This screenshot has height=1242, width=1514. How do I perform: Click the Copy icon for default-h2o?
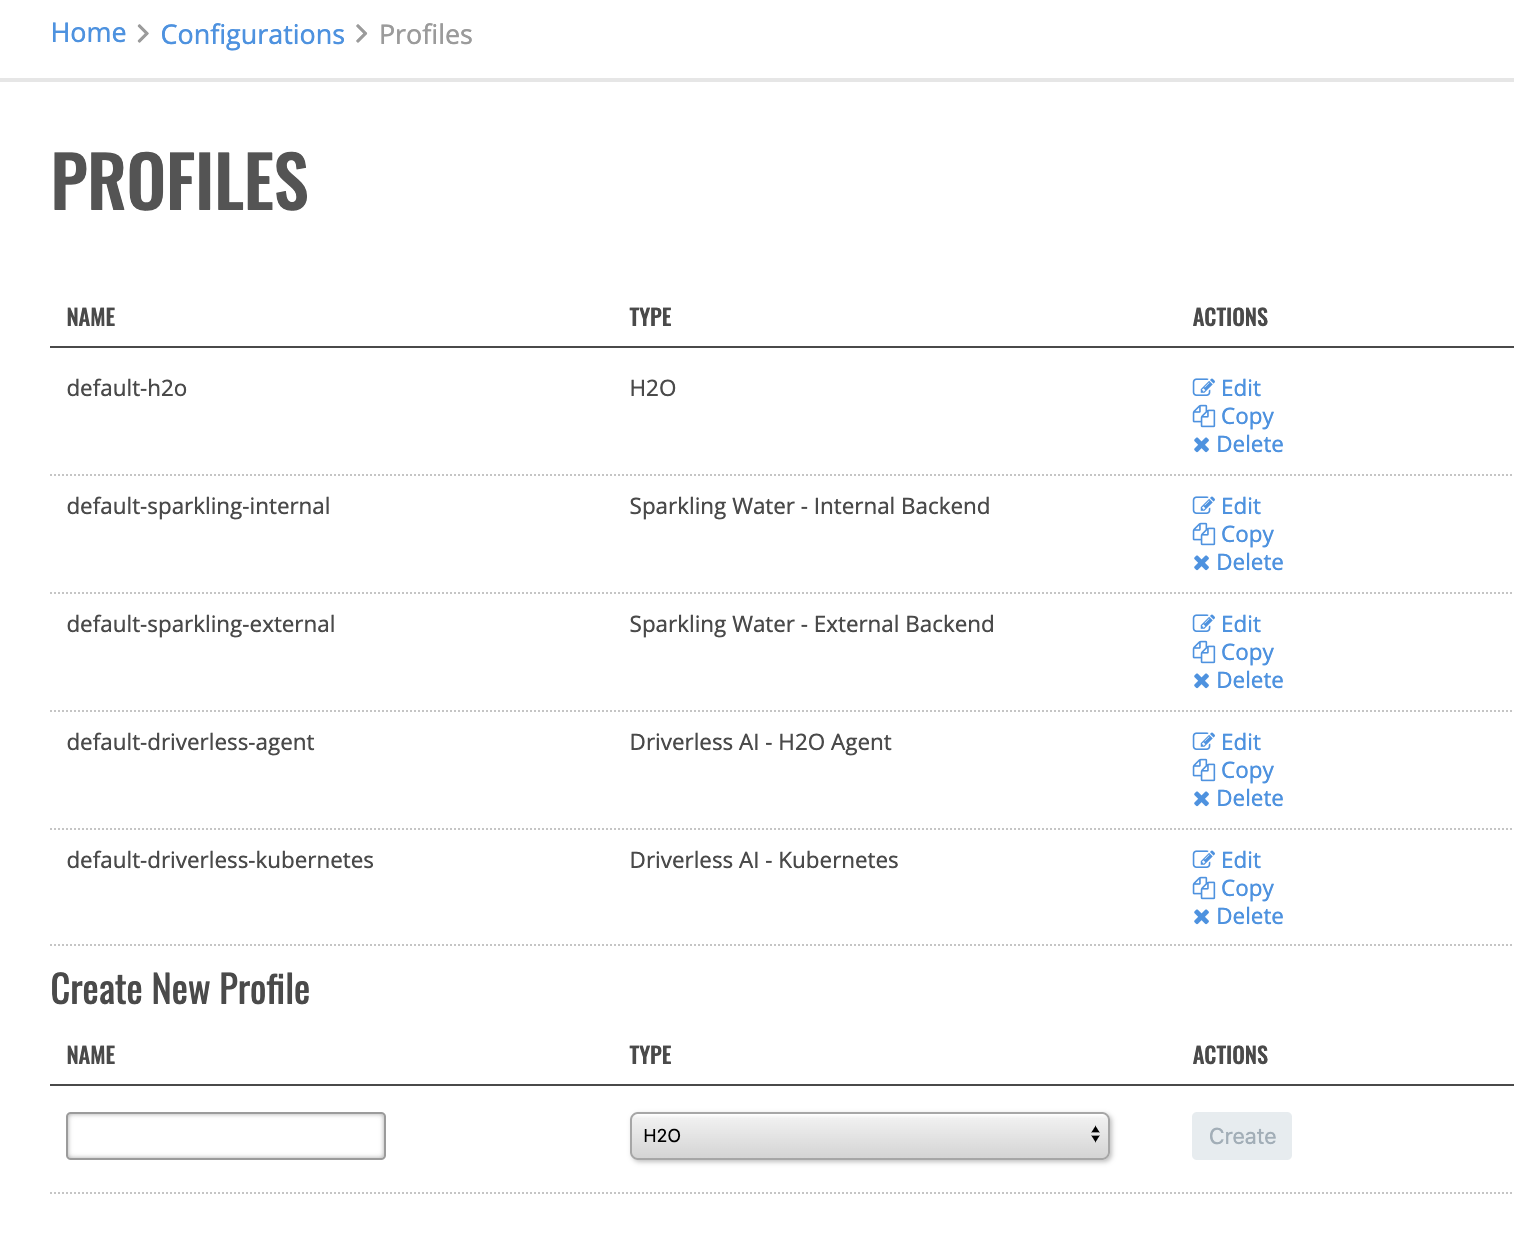click(1203, 416)
